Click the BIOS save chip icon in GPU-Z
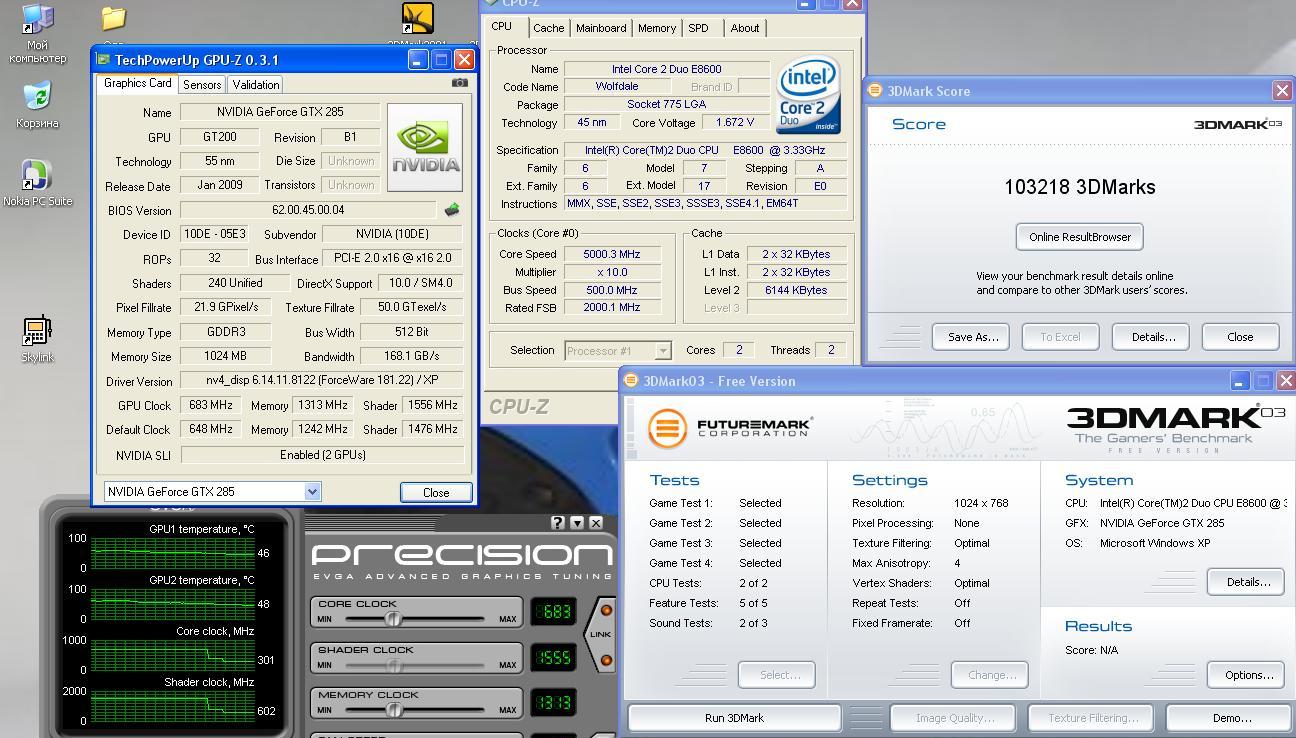Image resolution: width=1296 pixels, height=738 pixels. tap(452, 210)
